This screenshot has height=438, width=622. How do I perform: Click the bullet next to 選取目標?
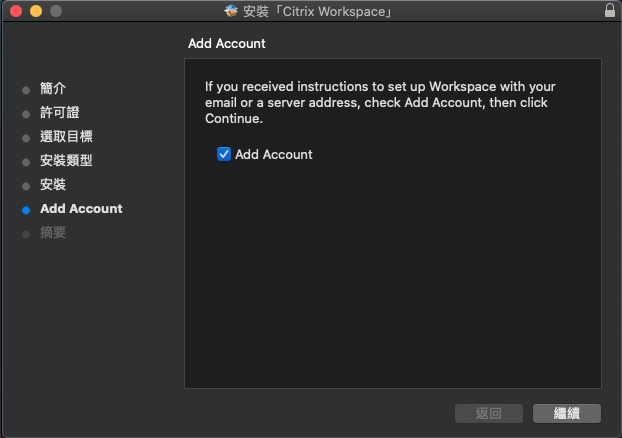pos(26,137)
